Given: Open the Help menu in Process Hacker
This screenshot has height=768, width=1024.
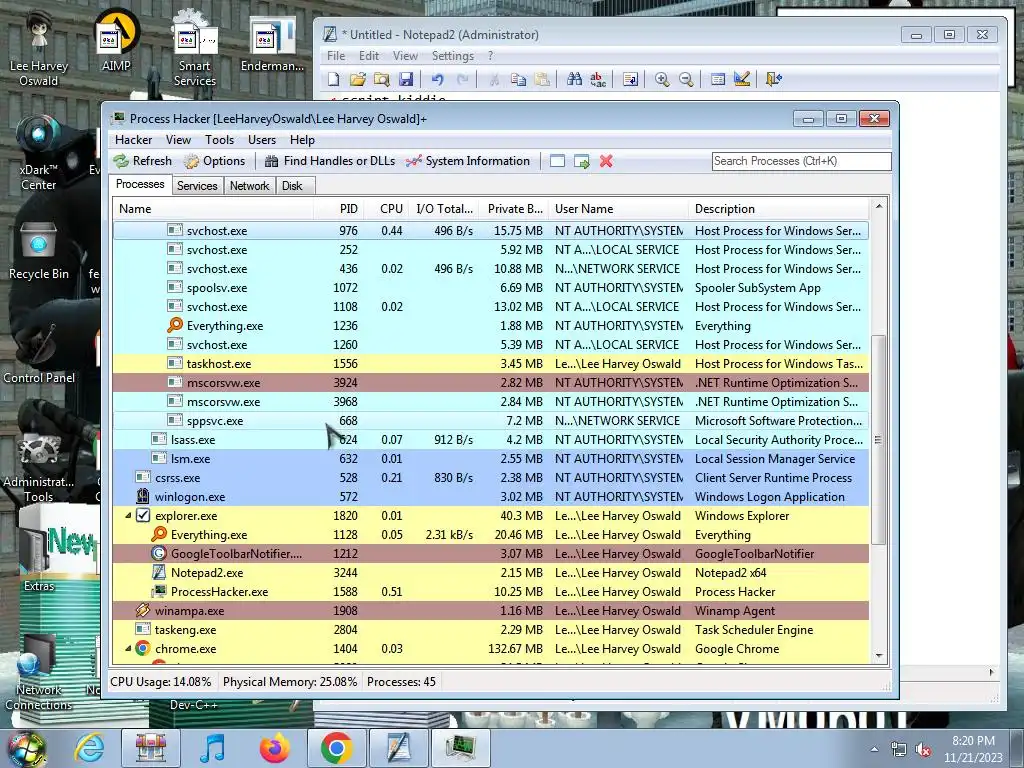Looking at the screenshot, I should 302,140.
